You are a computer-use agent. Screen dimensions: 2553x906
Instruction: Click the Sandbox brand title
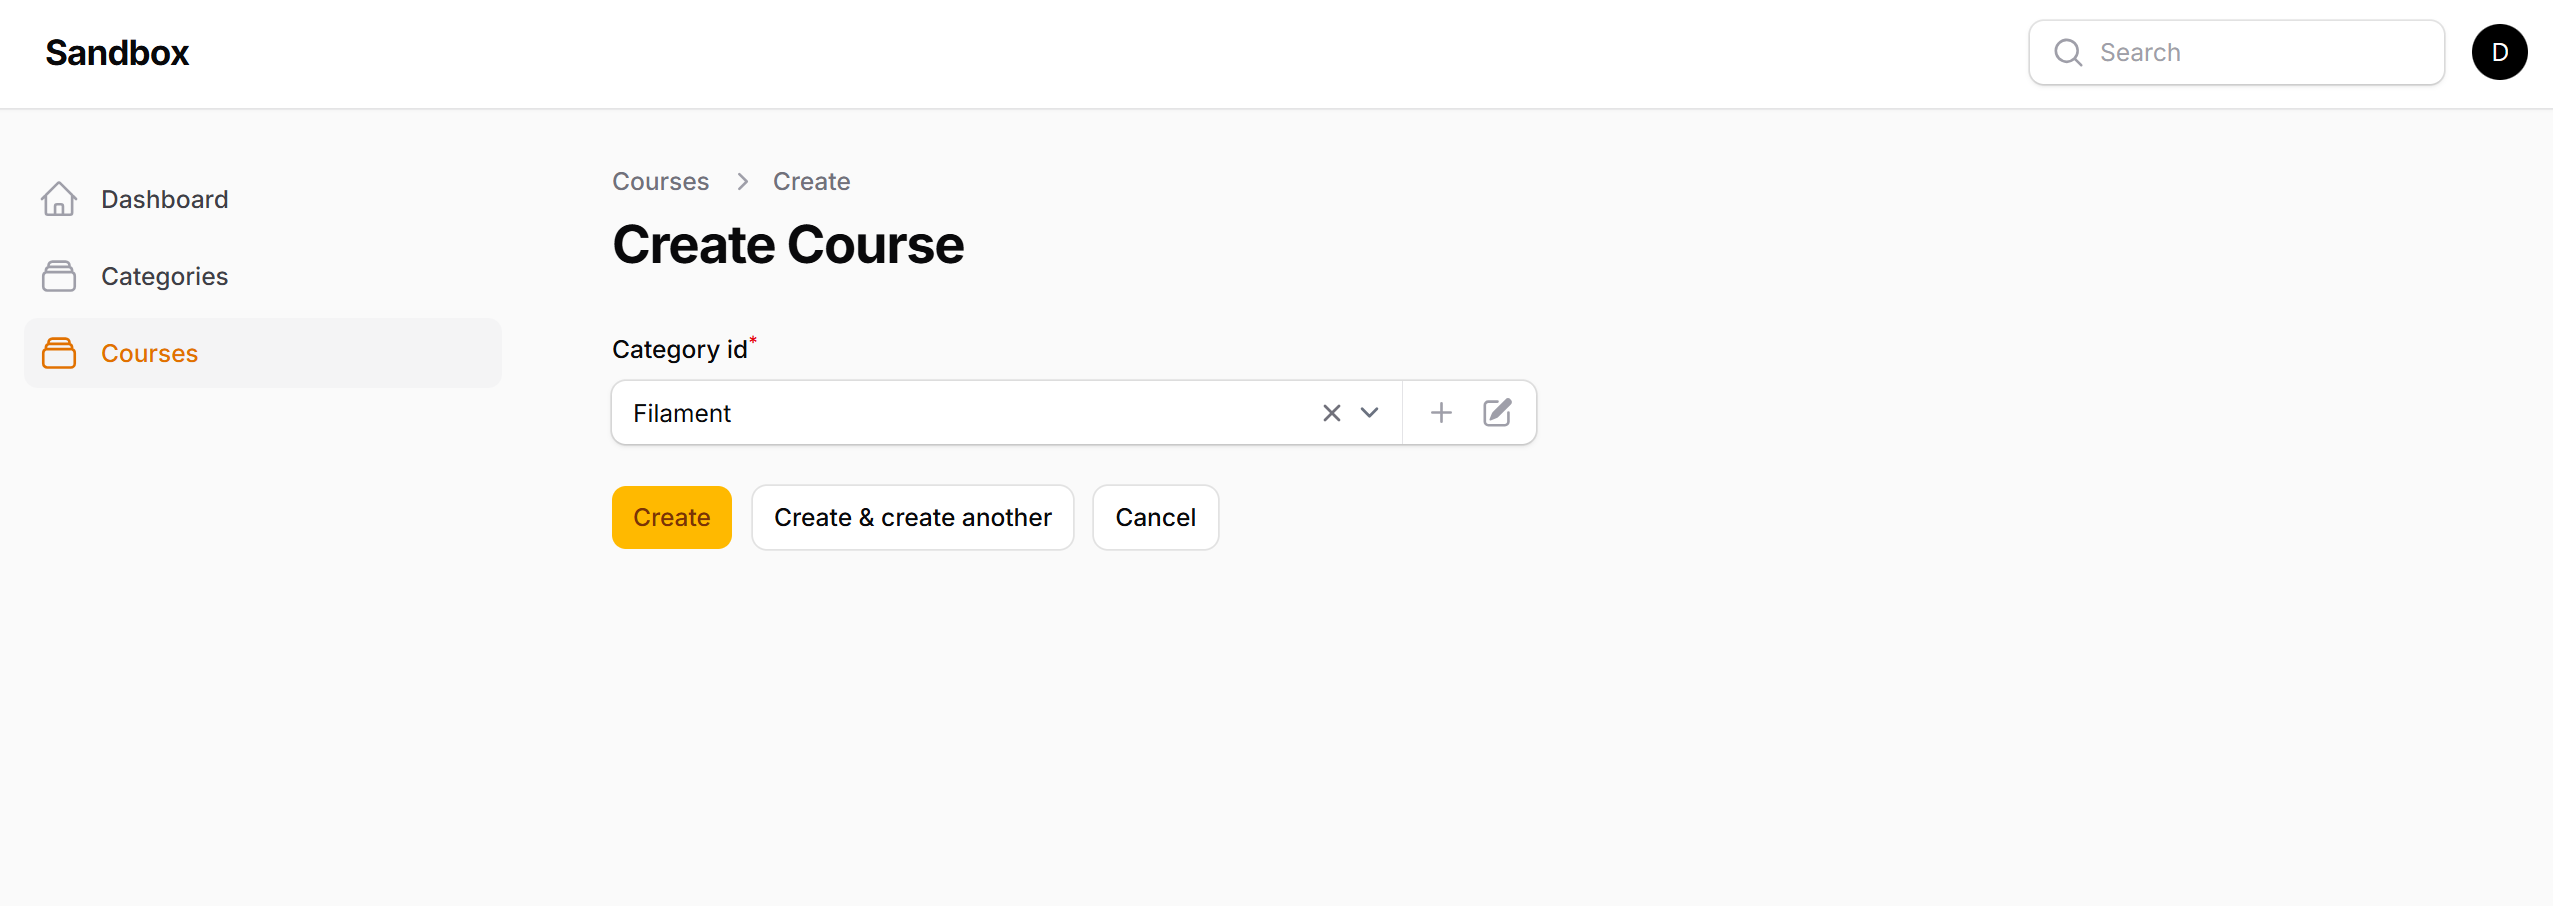[116, 52]
